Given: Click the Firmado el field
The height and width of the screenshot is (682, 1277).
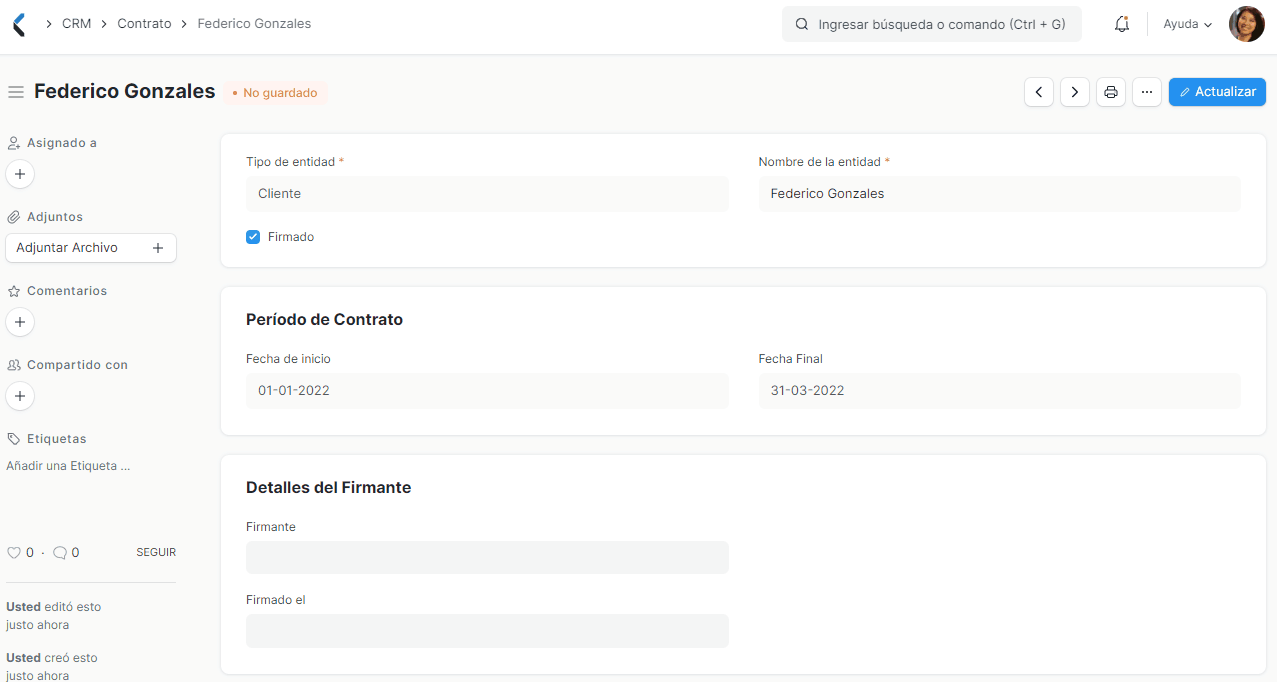Looking at the screenshot, I should click(487, 631).
